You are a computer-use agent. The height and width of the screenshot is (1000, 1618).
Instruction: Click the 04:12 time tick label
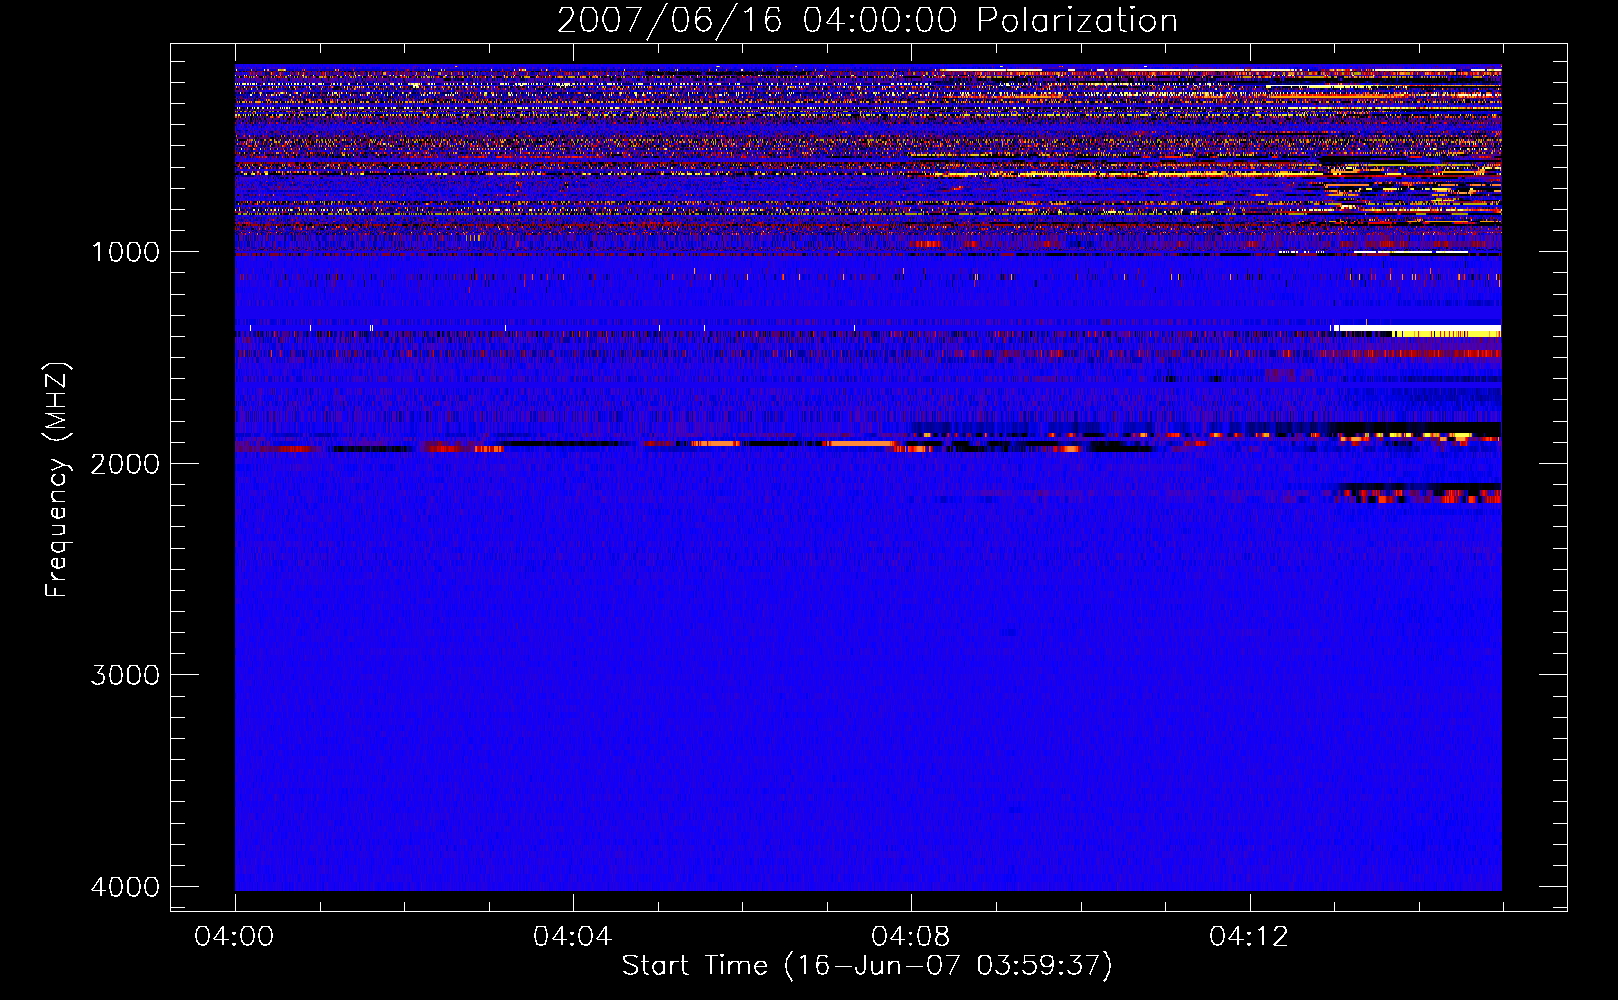point(1249,937)
